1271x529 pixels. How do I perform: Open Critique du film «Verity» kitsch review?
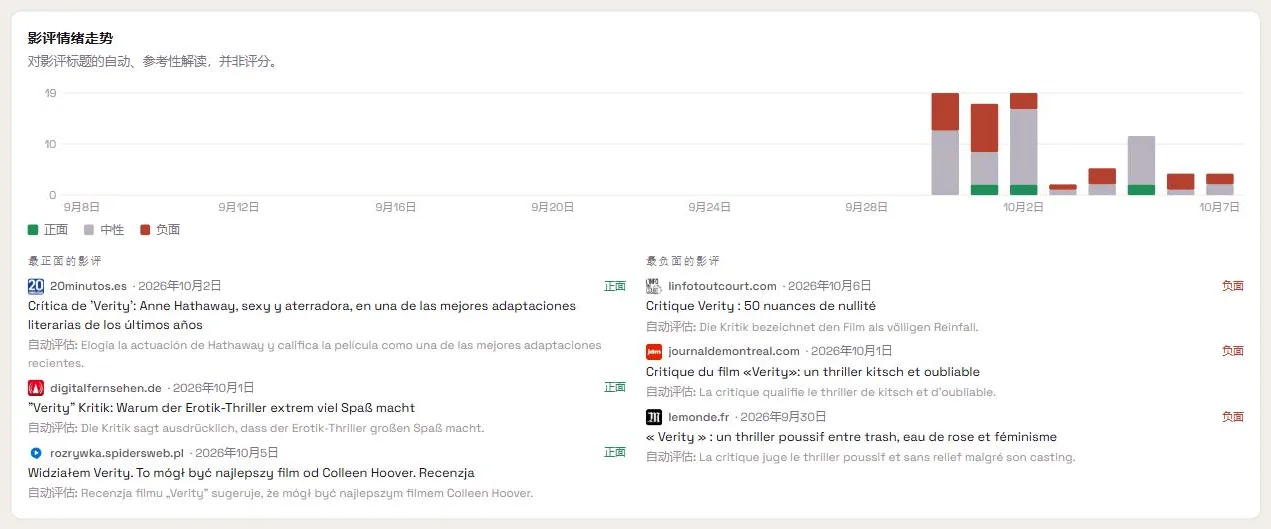pyautogui.click(x=813, y=372)
